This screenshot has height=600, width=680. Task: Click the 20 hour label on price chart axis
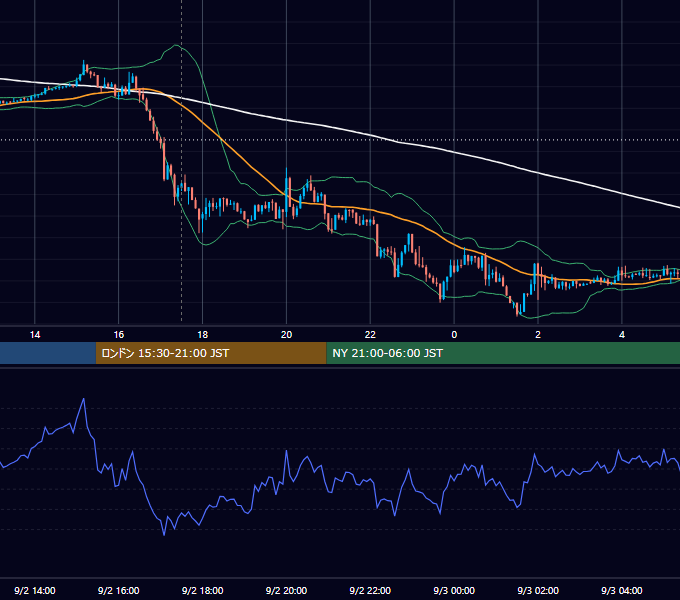[x=286, y=335]
